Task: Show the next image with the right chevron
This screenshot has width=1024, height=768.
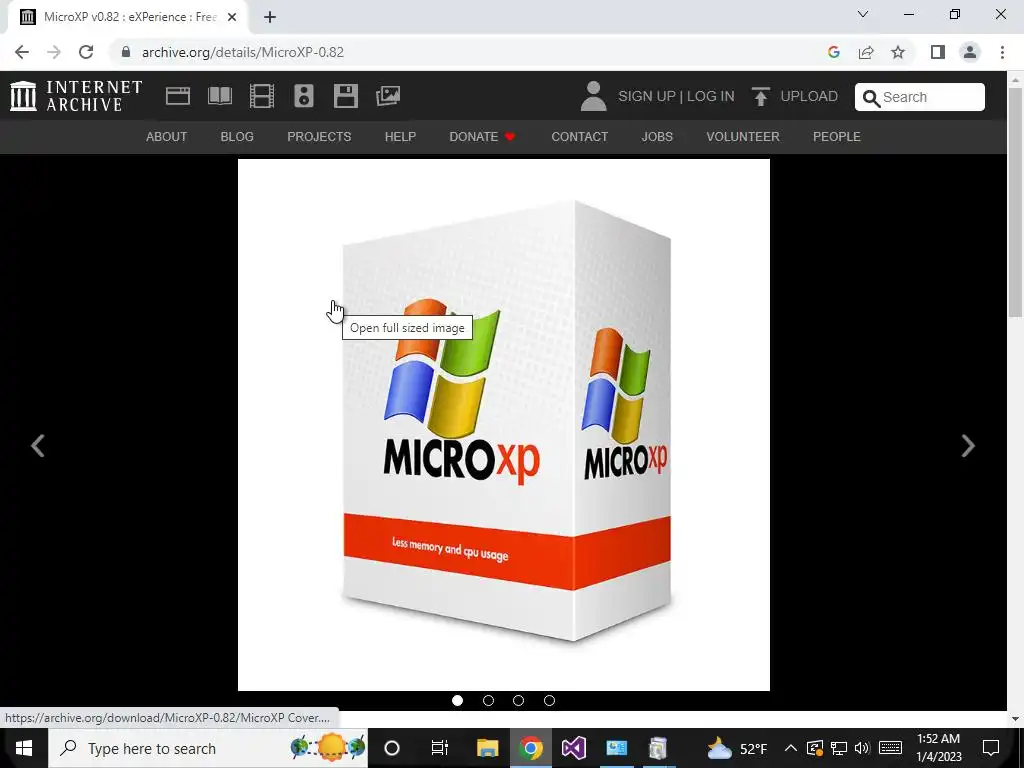Action: click(x=968, y=446)
